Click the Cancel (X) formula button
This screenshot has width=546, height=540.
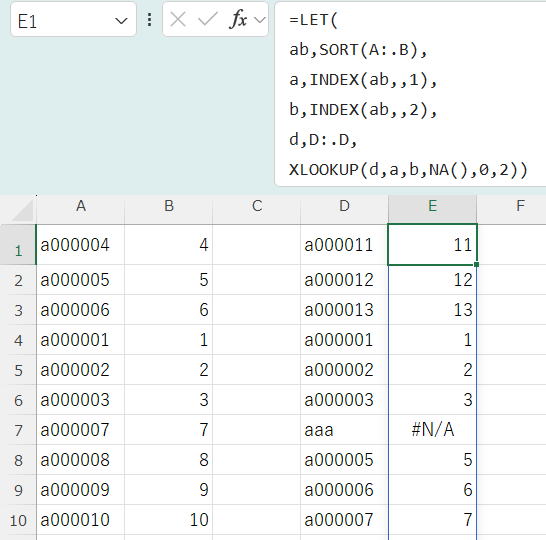point(178,19)
